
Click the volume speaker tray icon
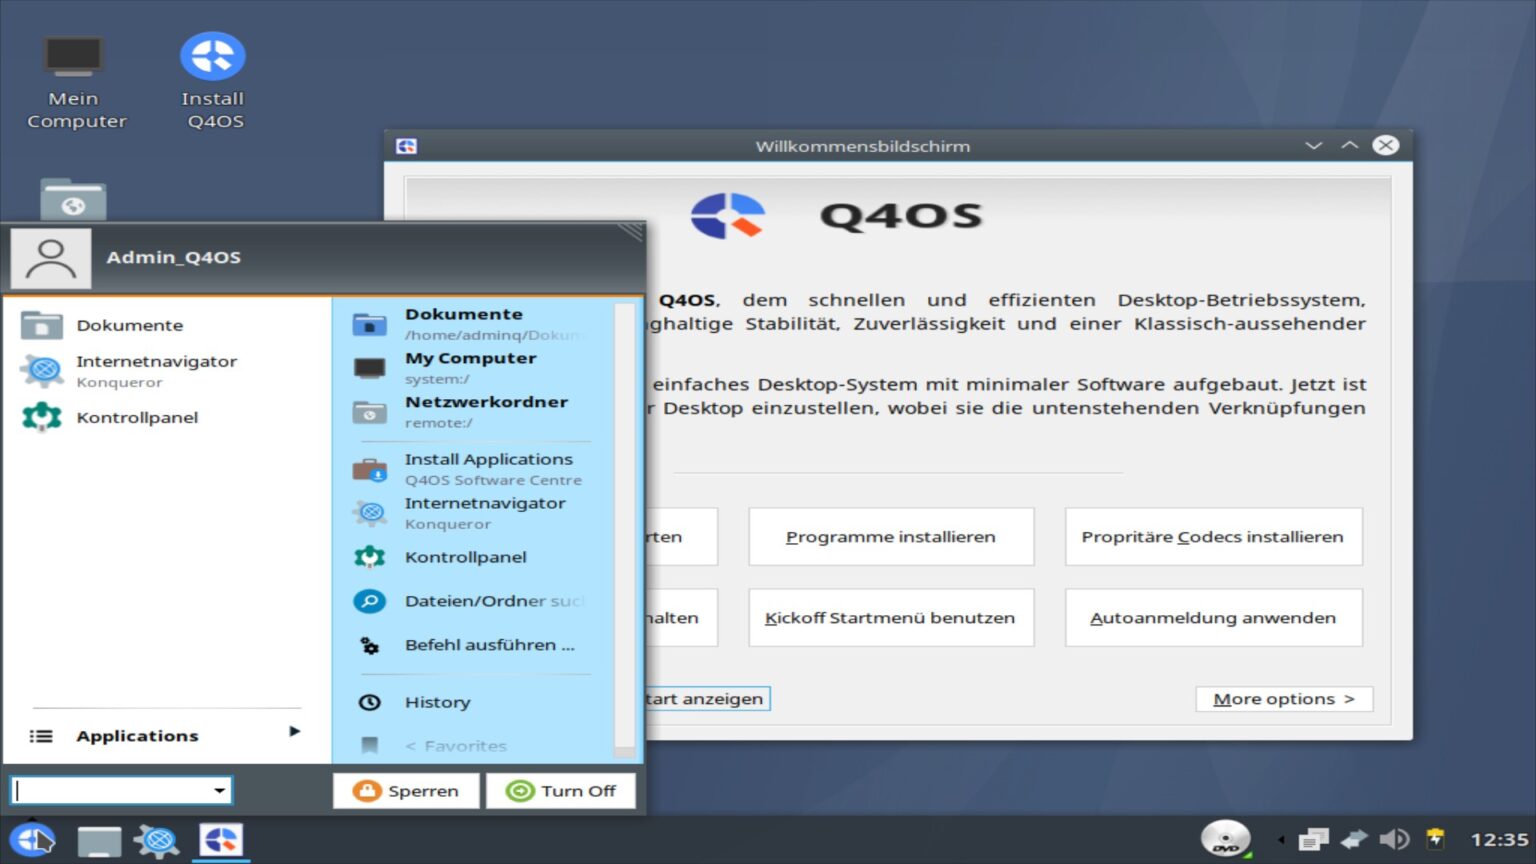pos(1394,839)
